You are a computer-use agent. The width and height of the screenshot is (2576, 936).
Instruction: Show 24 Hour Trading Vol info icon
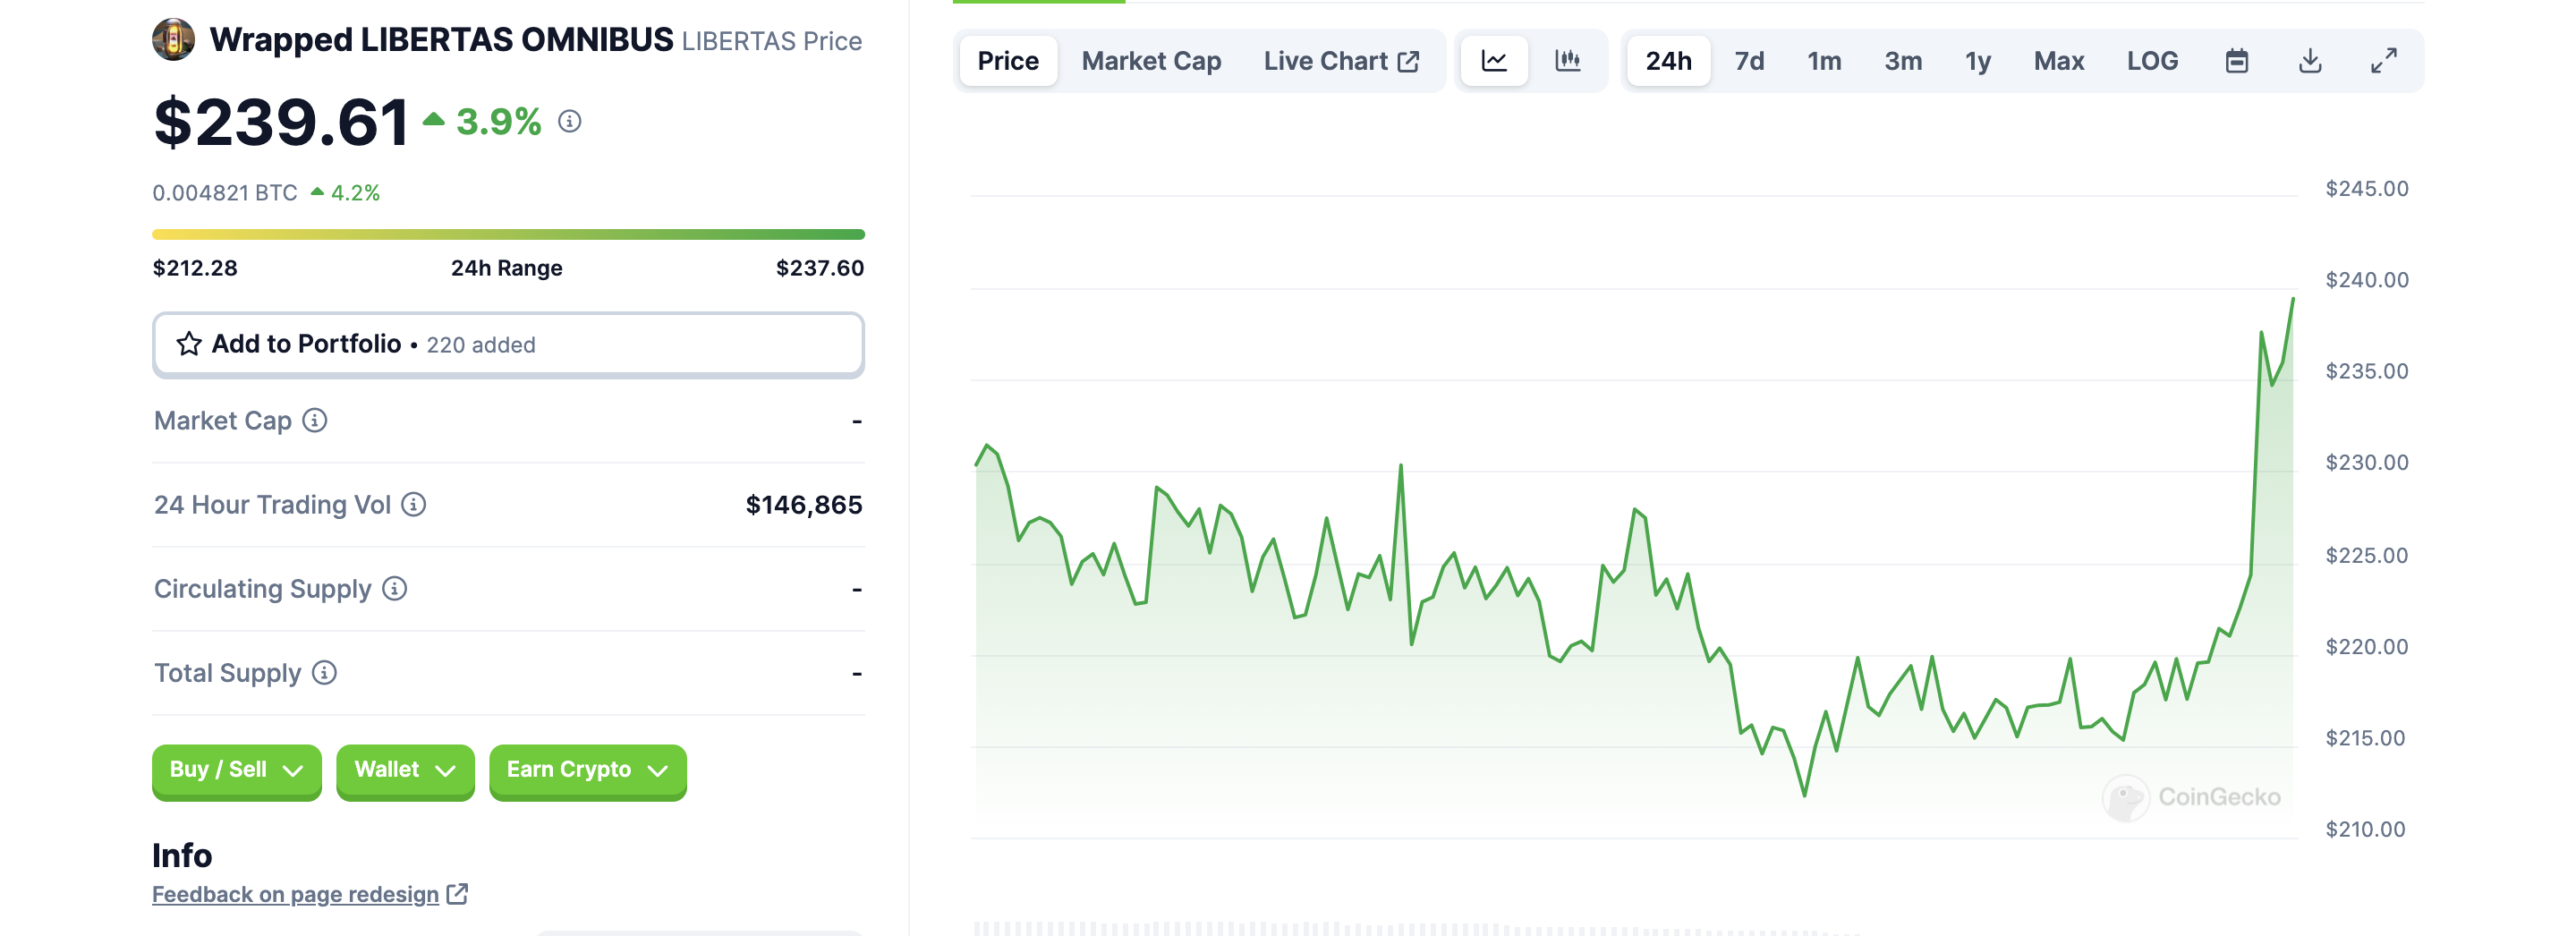click(413, 505)
